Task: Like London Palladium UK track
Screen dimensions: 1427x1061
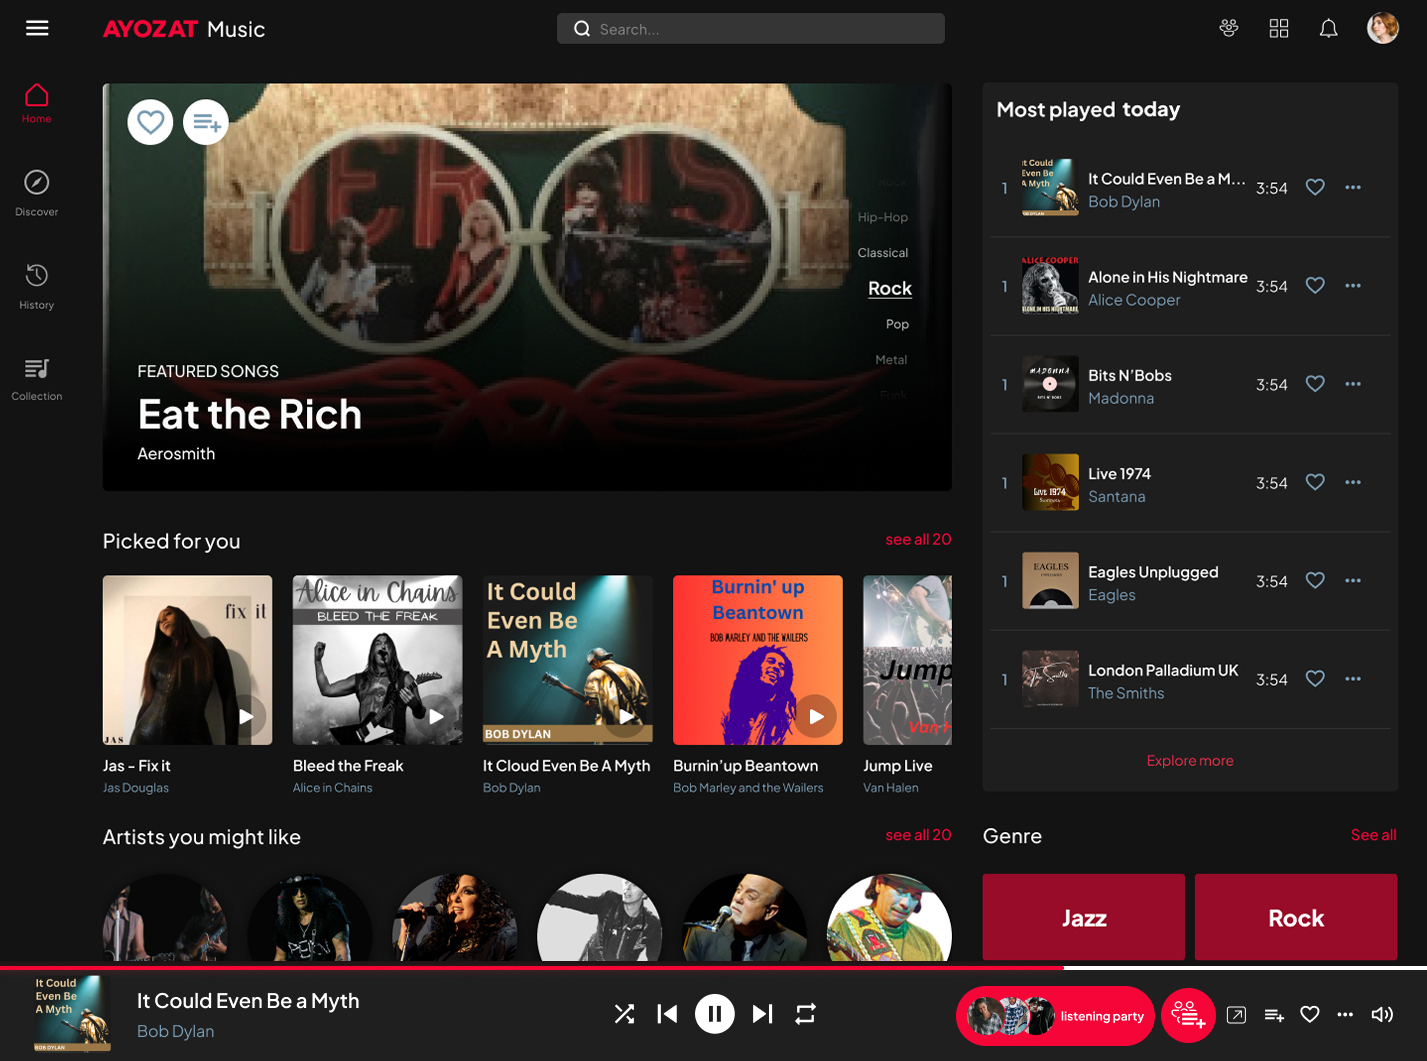Action: pyautogui.click(x=1315, y=678)
